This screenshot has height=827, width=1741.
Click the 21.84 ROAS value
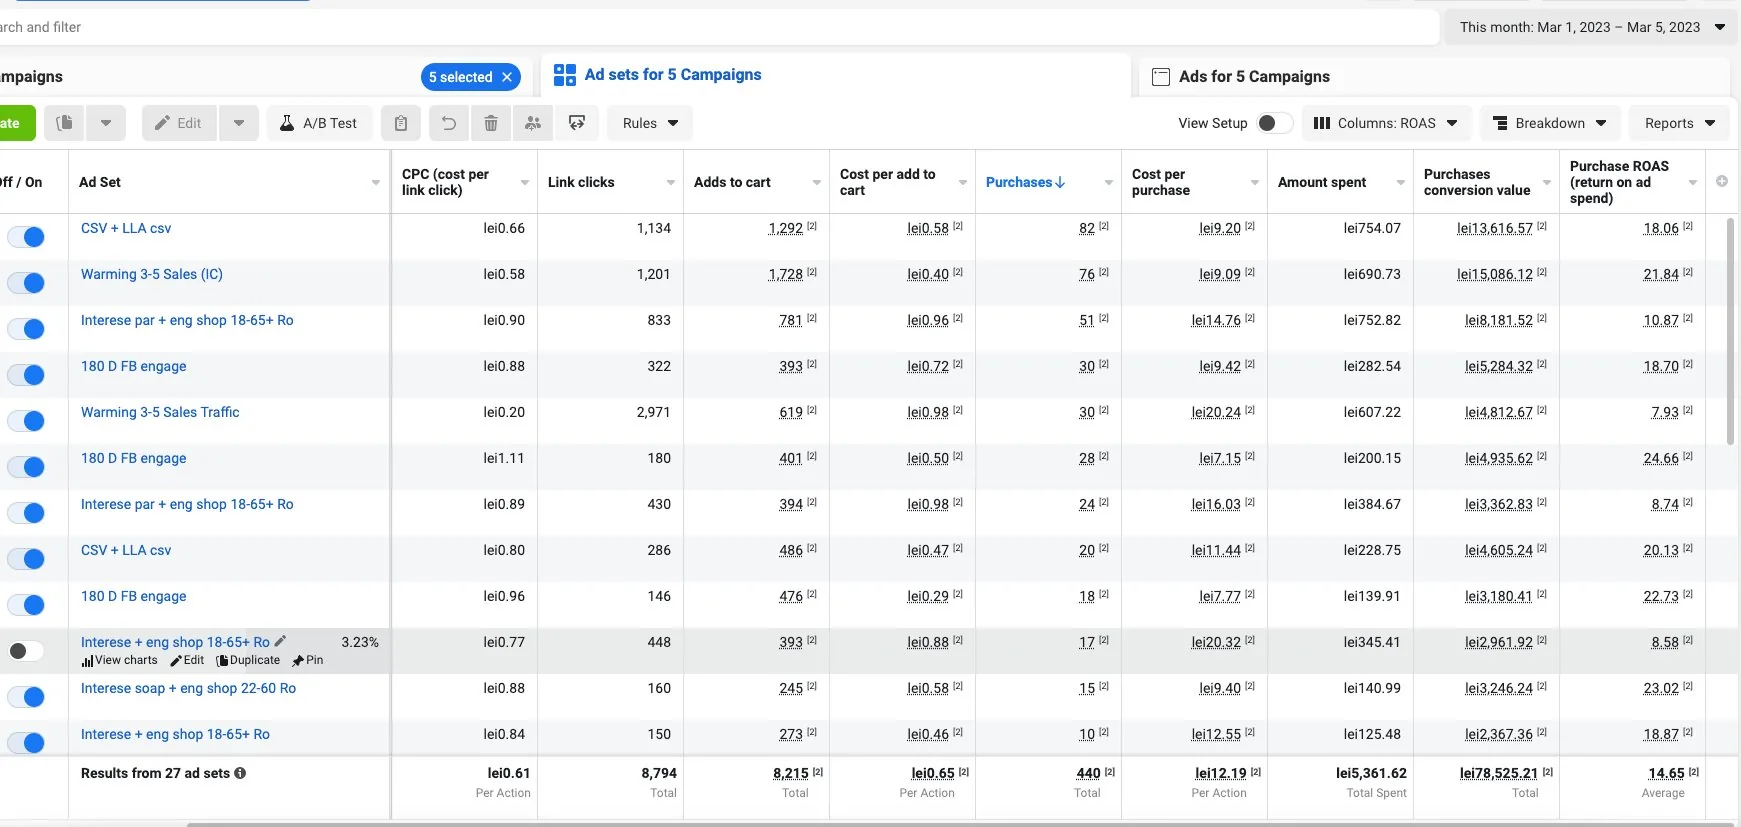(x=1661, y=274)
